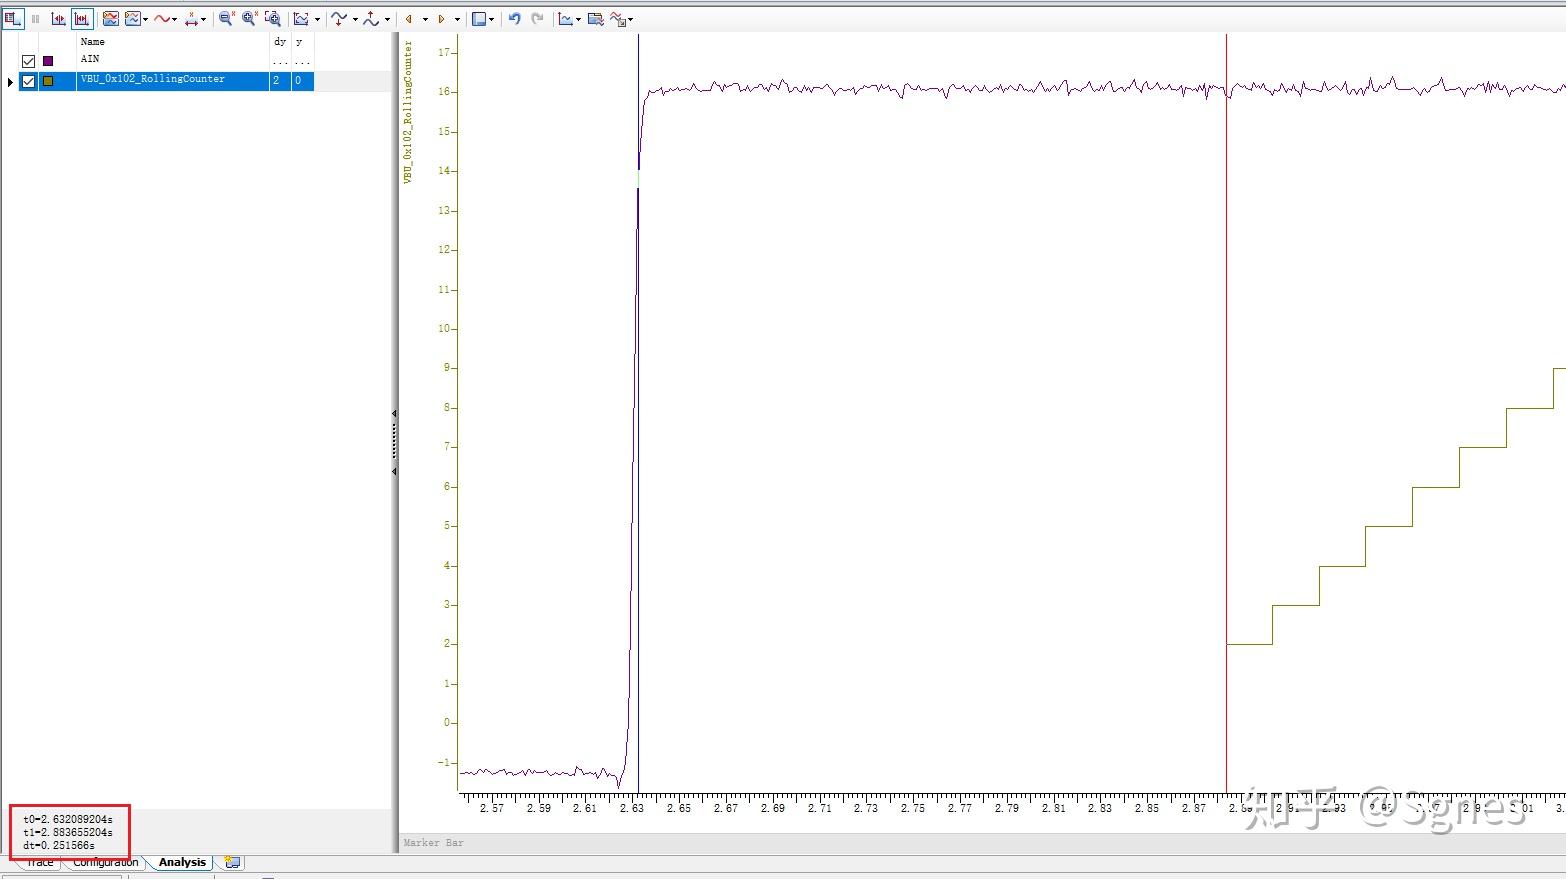Open the Configuration tab
The width and height of the screenshot is (1566, 879).
pyautogui.click(x=104, y=862)
